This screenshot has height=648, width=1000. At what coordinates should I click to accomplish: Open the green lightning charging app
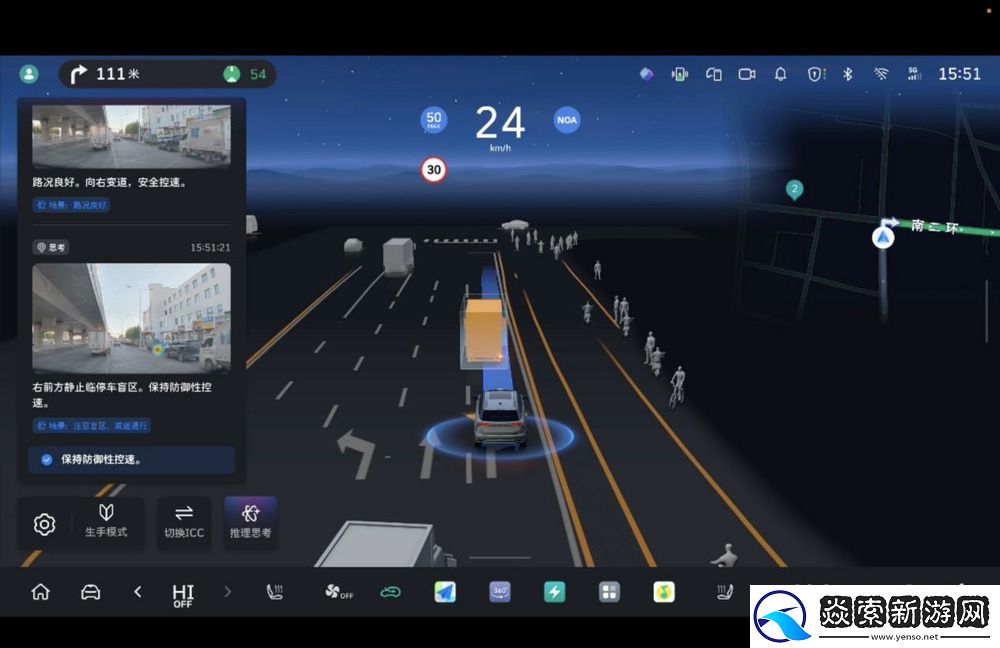pyautogui.click(x=554, y=592)
